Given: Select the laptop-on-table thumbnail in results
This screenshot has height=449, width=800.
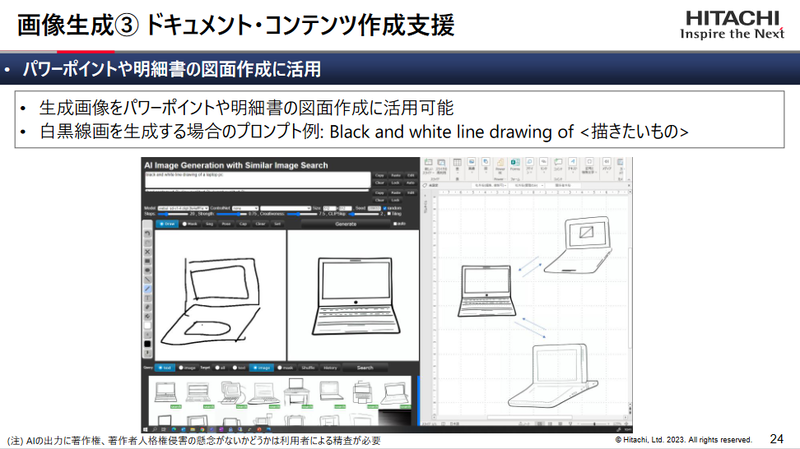Looking at the screenshot, I should point(296,392).
